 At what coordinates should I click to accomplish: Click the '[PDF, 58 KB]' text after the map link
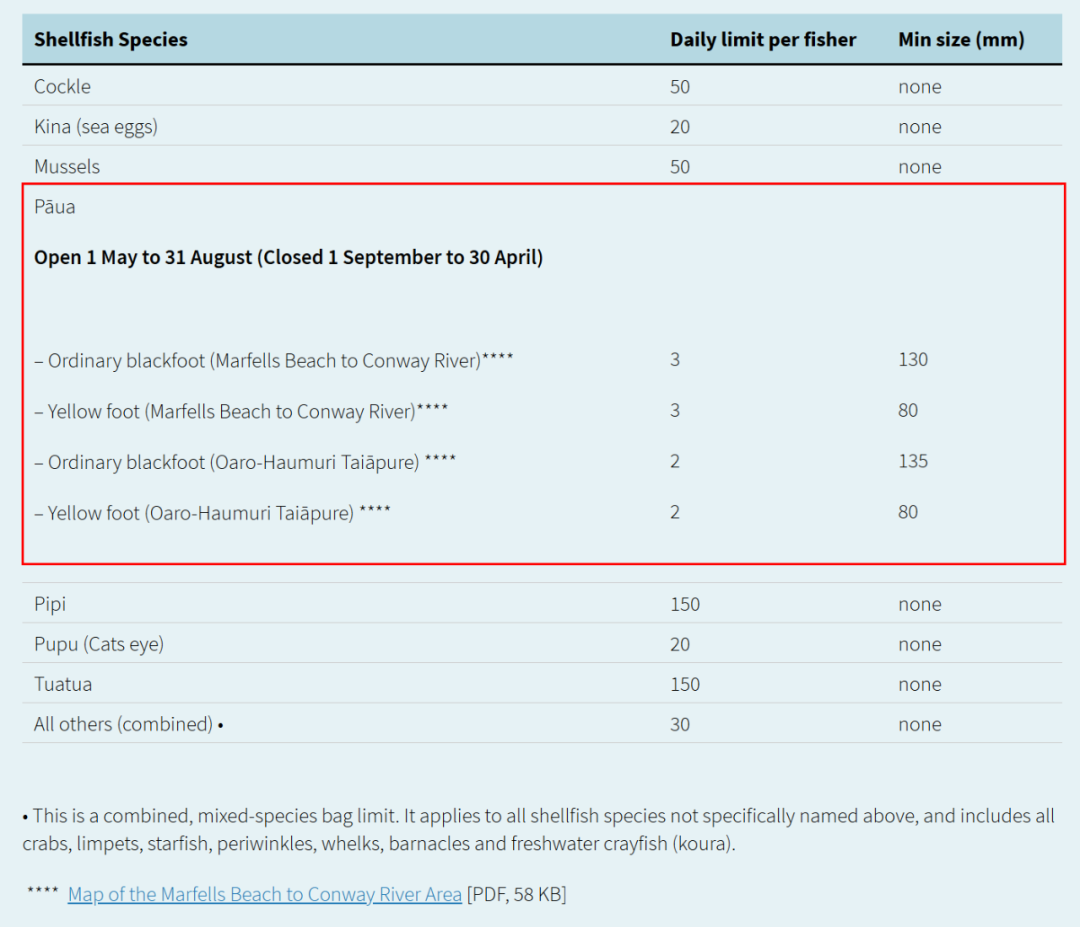click(x=517, y=894)
